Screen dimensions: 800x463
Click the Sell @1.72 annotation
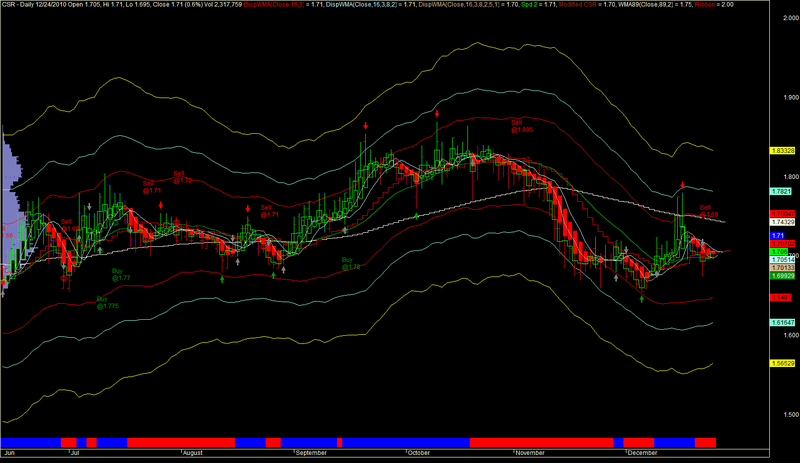click(x=183, y=177)
